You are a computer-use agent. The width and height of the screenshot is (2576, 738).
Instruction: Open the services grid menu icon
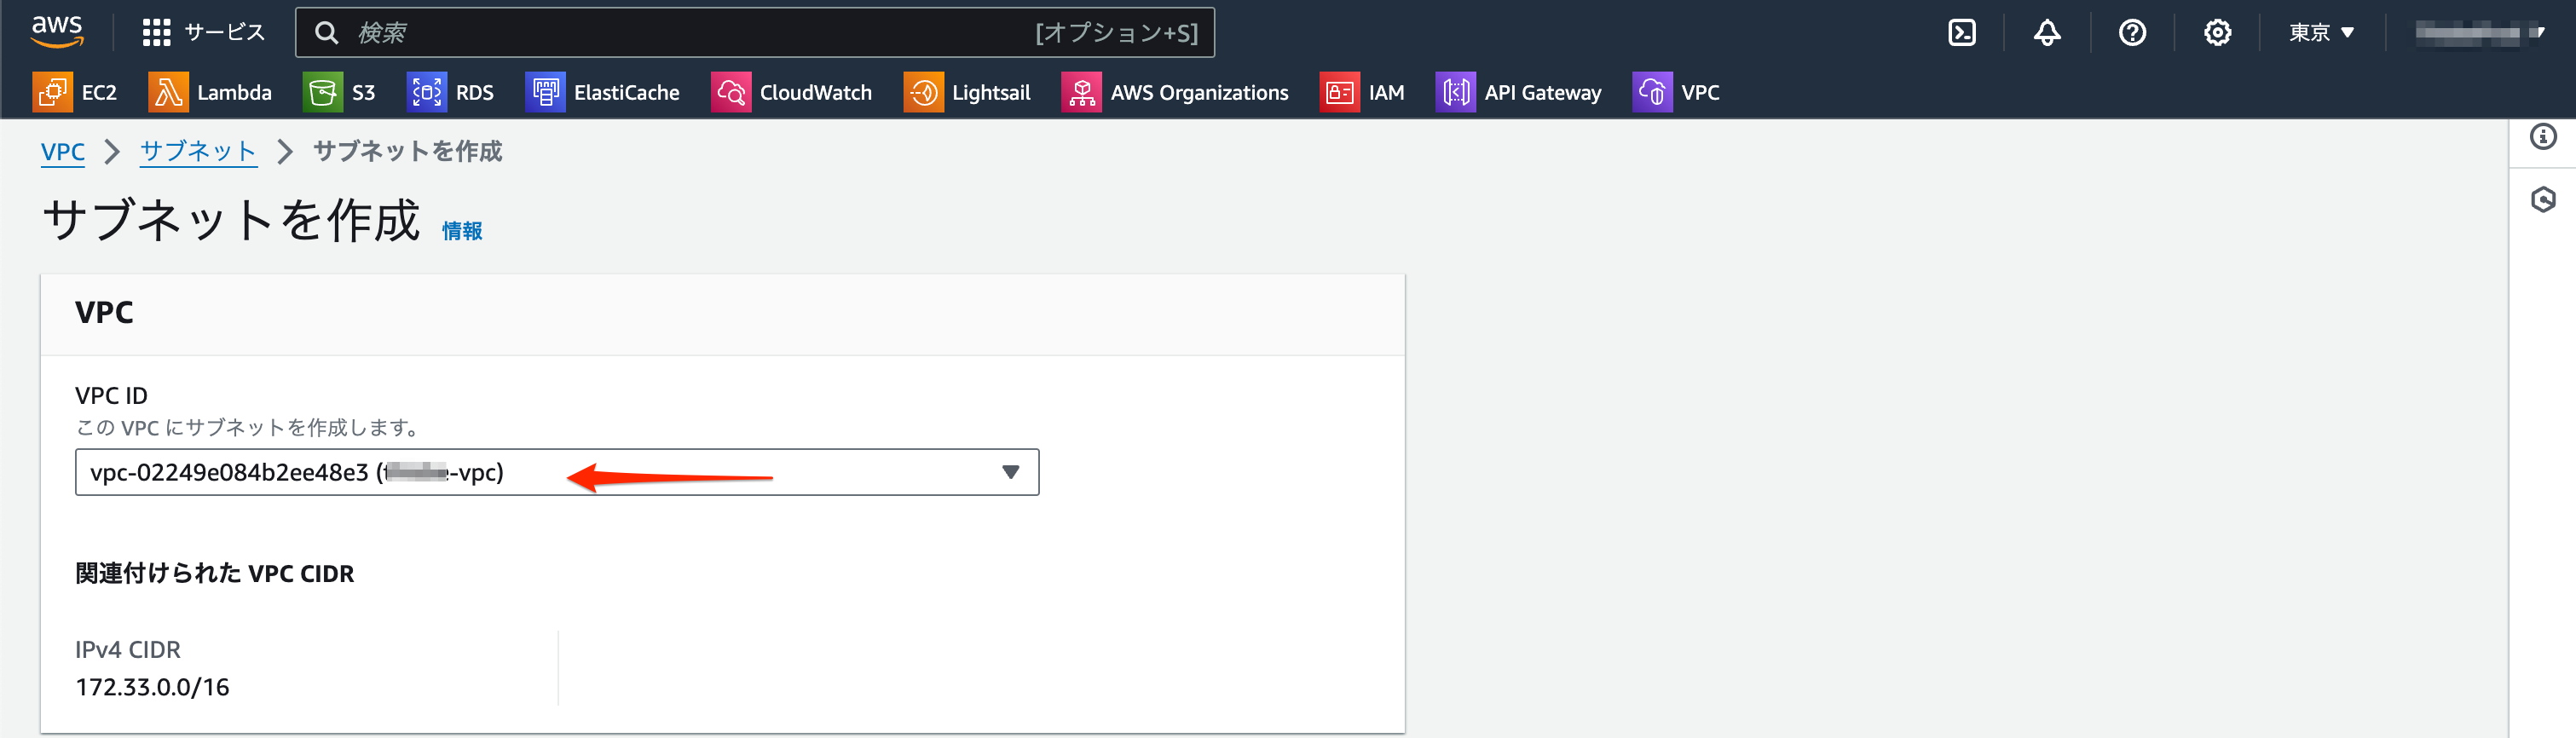(156, 33)
